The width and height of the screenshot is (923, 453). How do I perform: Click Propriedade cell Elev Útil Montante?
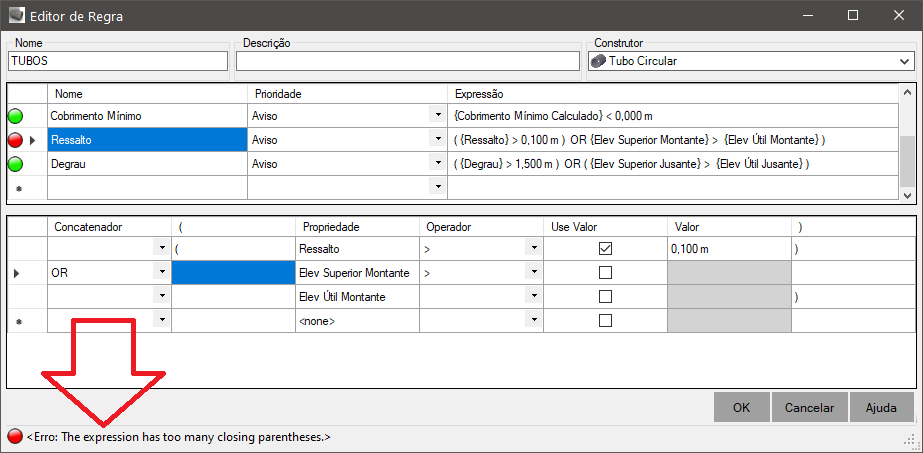357,297
